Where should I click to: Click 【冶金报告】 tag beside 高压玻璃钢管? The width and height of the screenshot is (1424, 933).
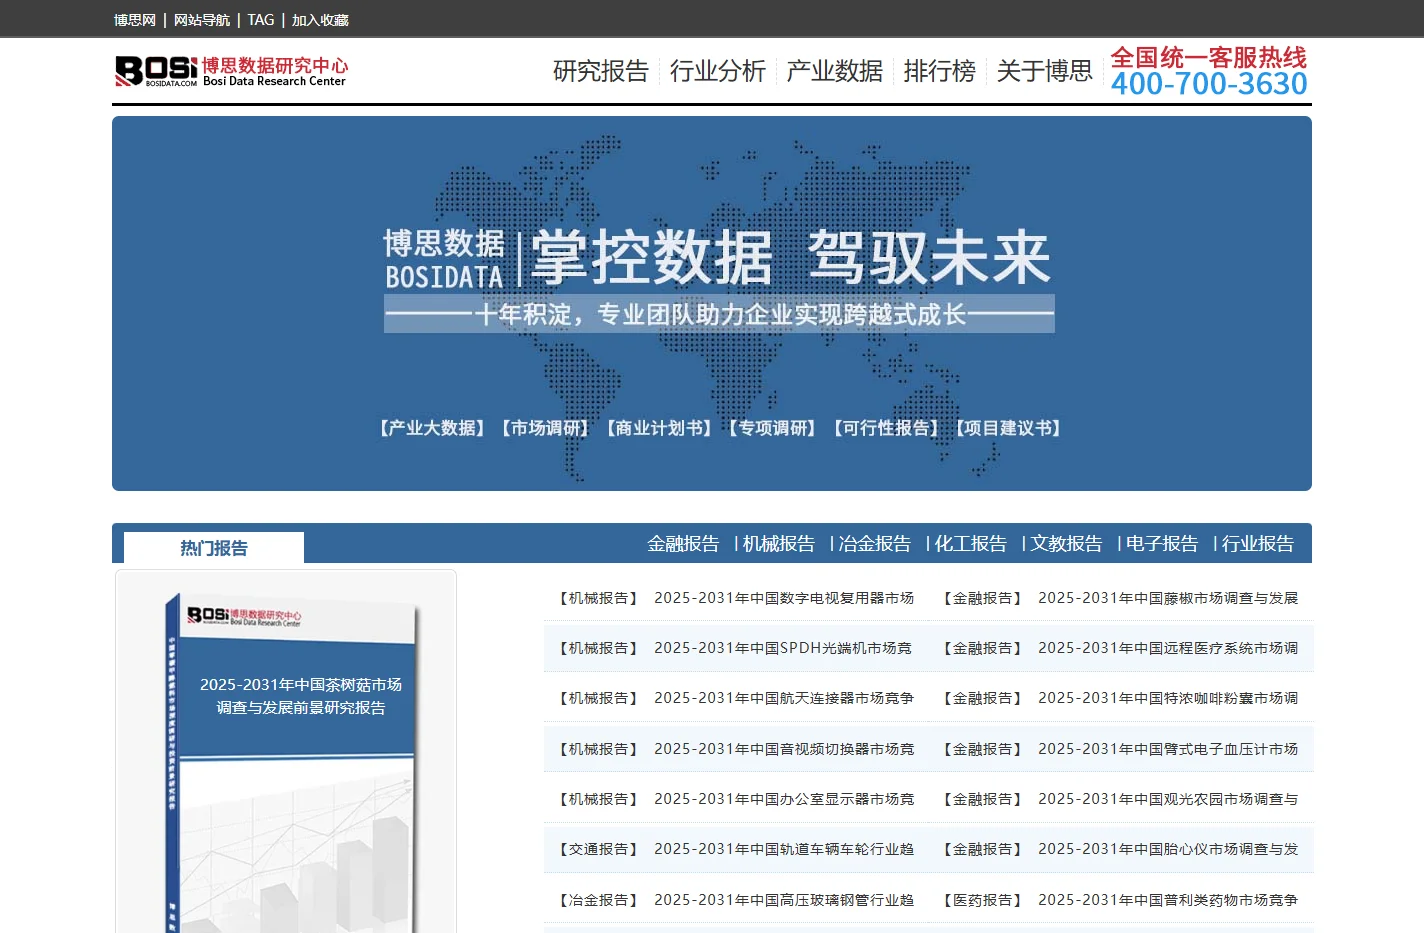pyautogui.click(x=599, y=900)
